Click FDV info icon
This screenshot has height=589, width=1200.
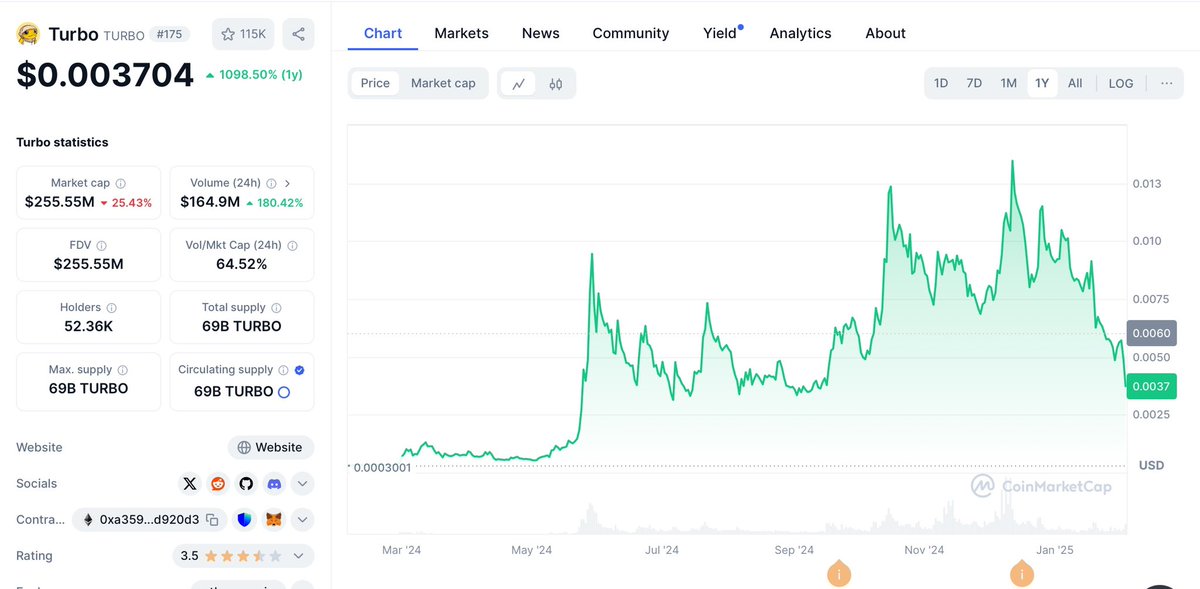click(101, 246)
